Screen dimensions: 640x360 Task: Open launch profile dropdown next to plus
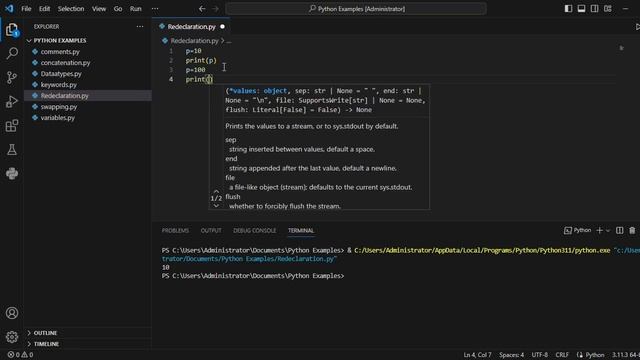tap(608, 231)
